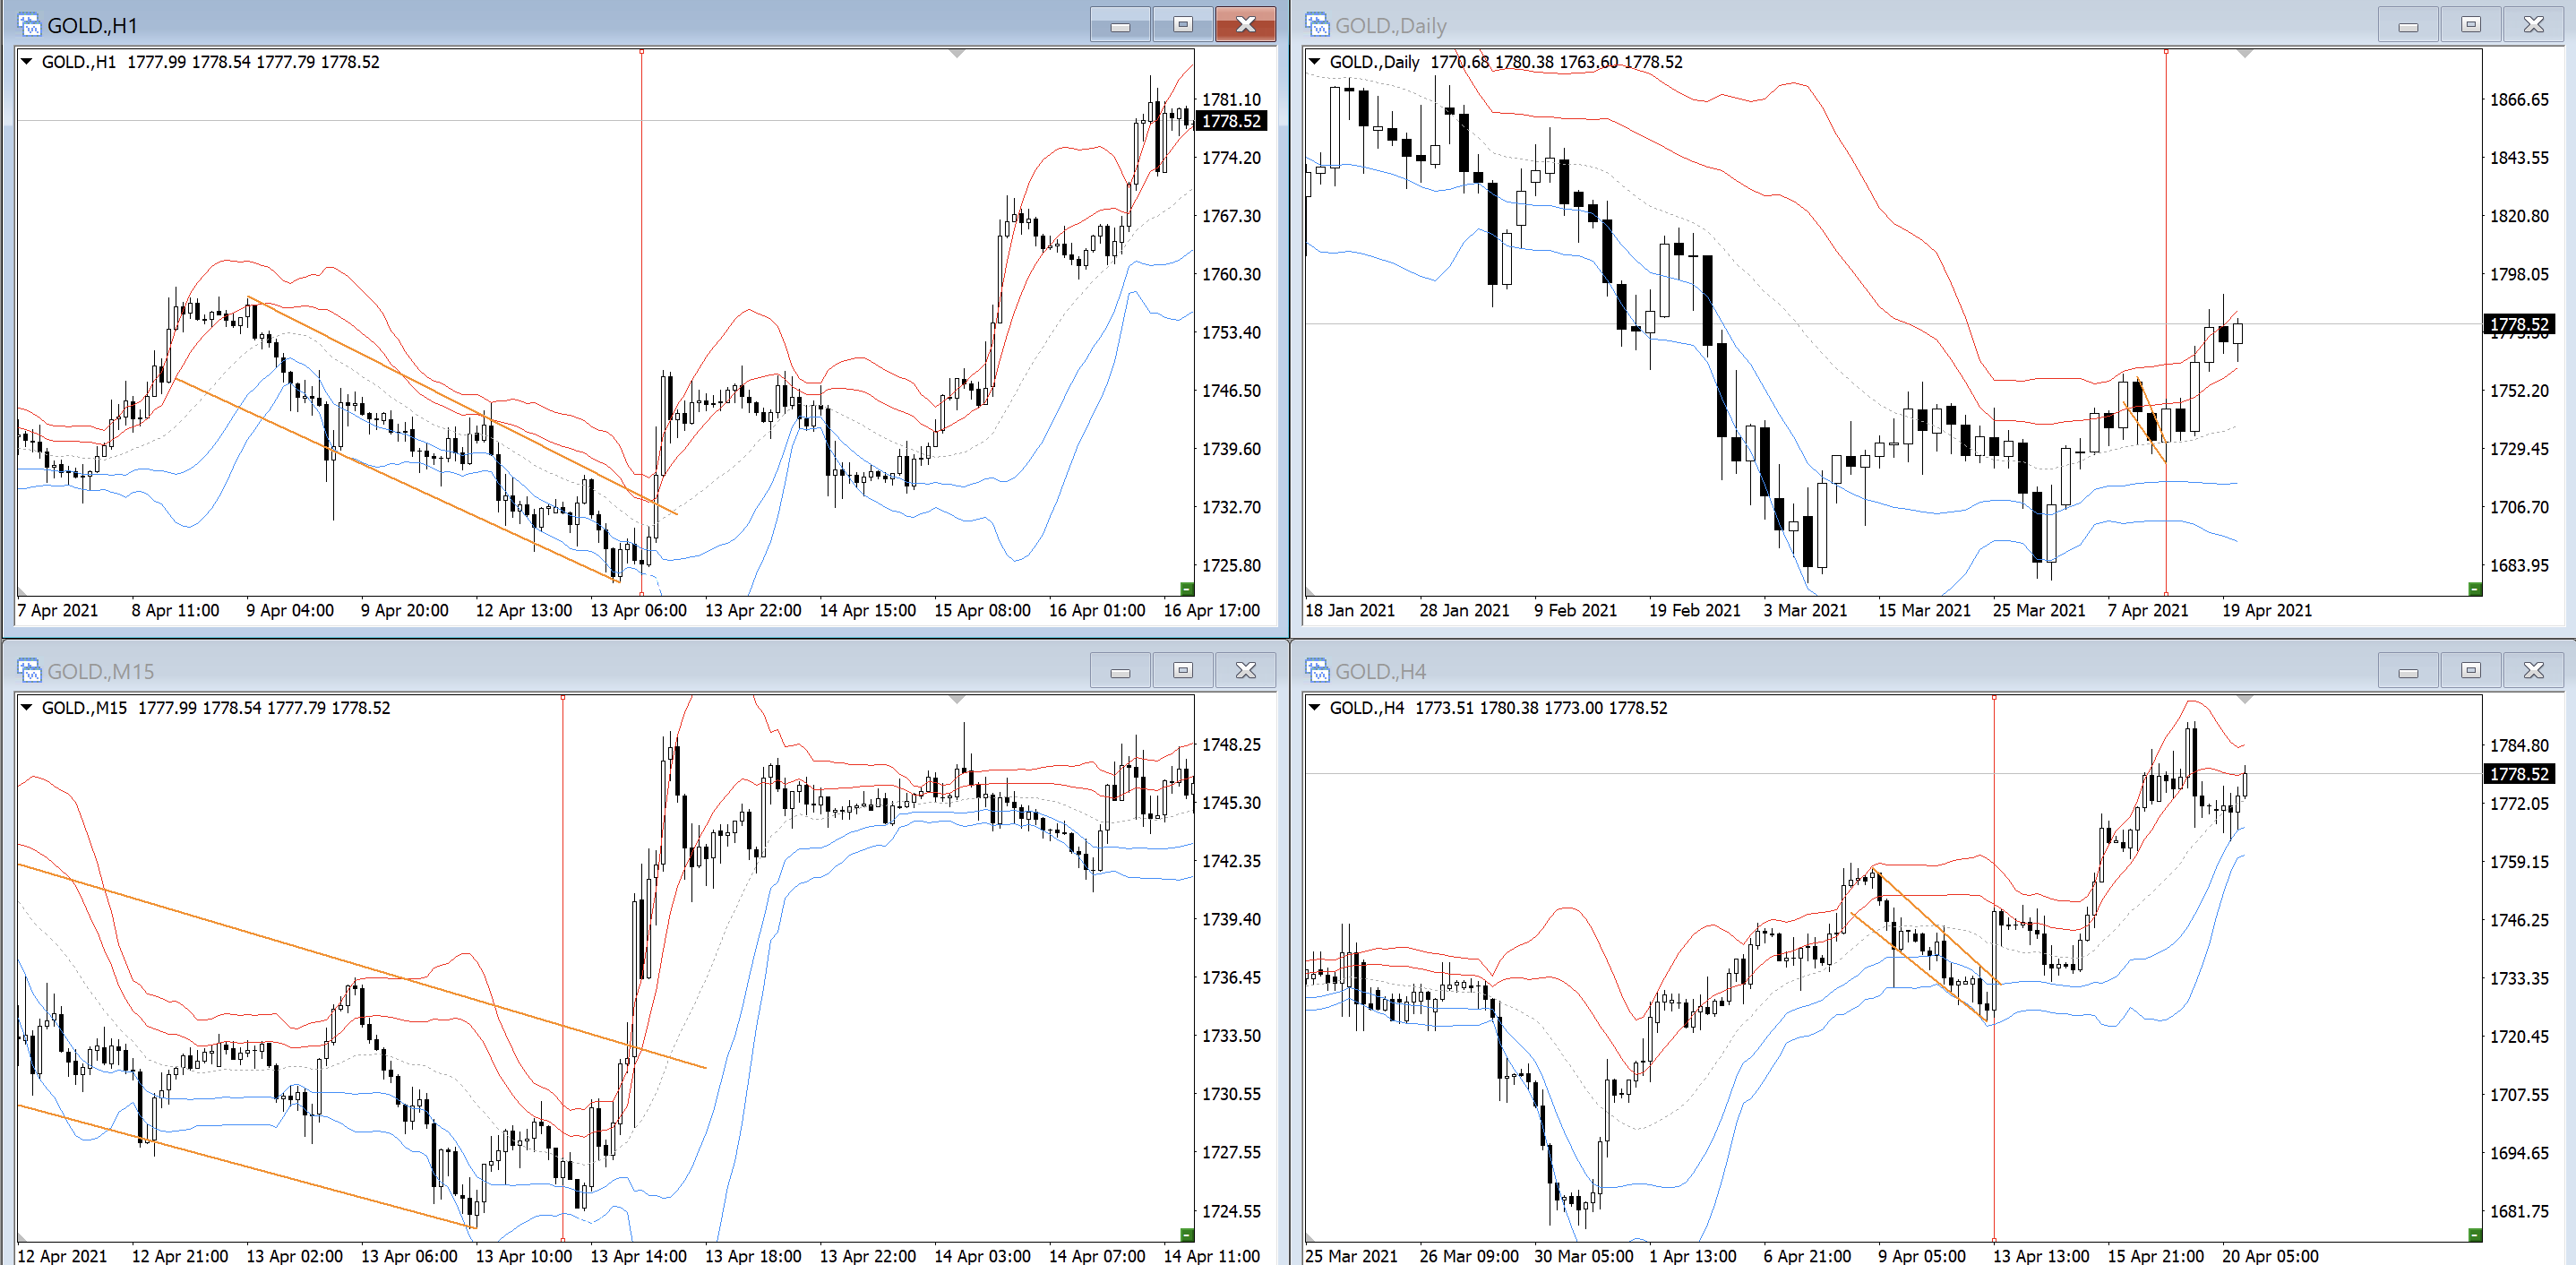Click the GOLD.,H1 chart window icon
Viewport: 2576px width, 1265px height.
(29, 24)
